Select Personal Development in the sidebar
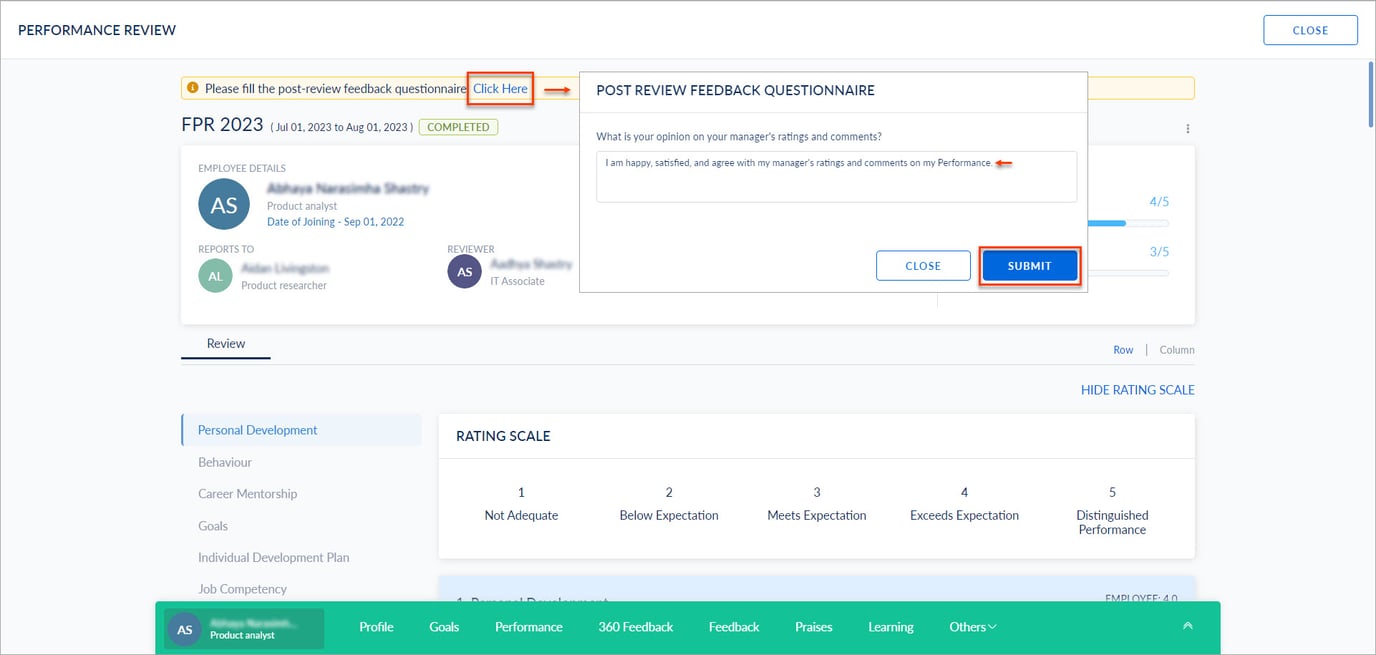Screen dimensions: 1376x655 click(301, 430)
